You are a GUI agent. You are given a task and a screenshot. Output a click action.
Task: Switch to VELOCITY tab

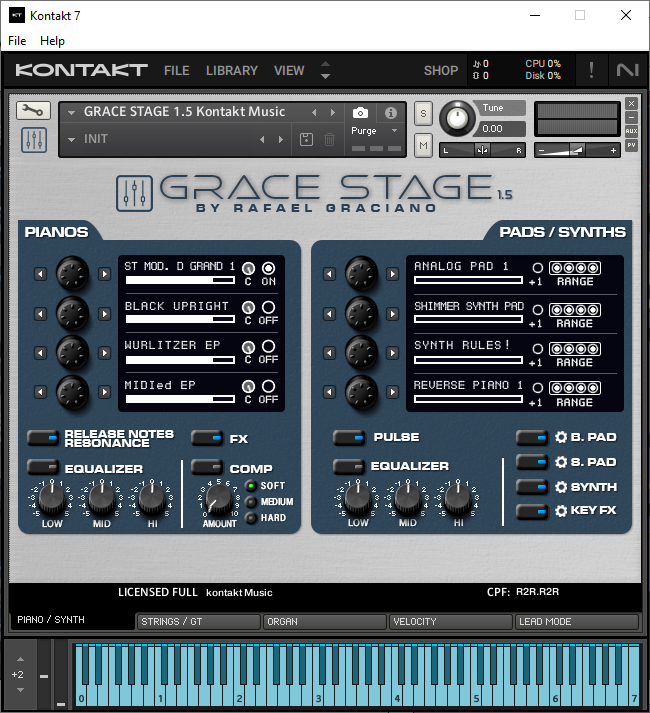pyautogui.click(x=450, y=622)
